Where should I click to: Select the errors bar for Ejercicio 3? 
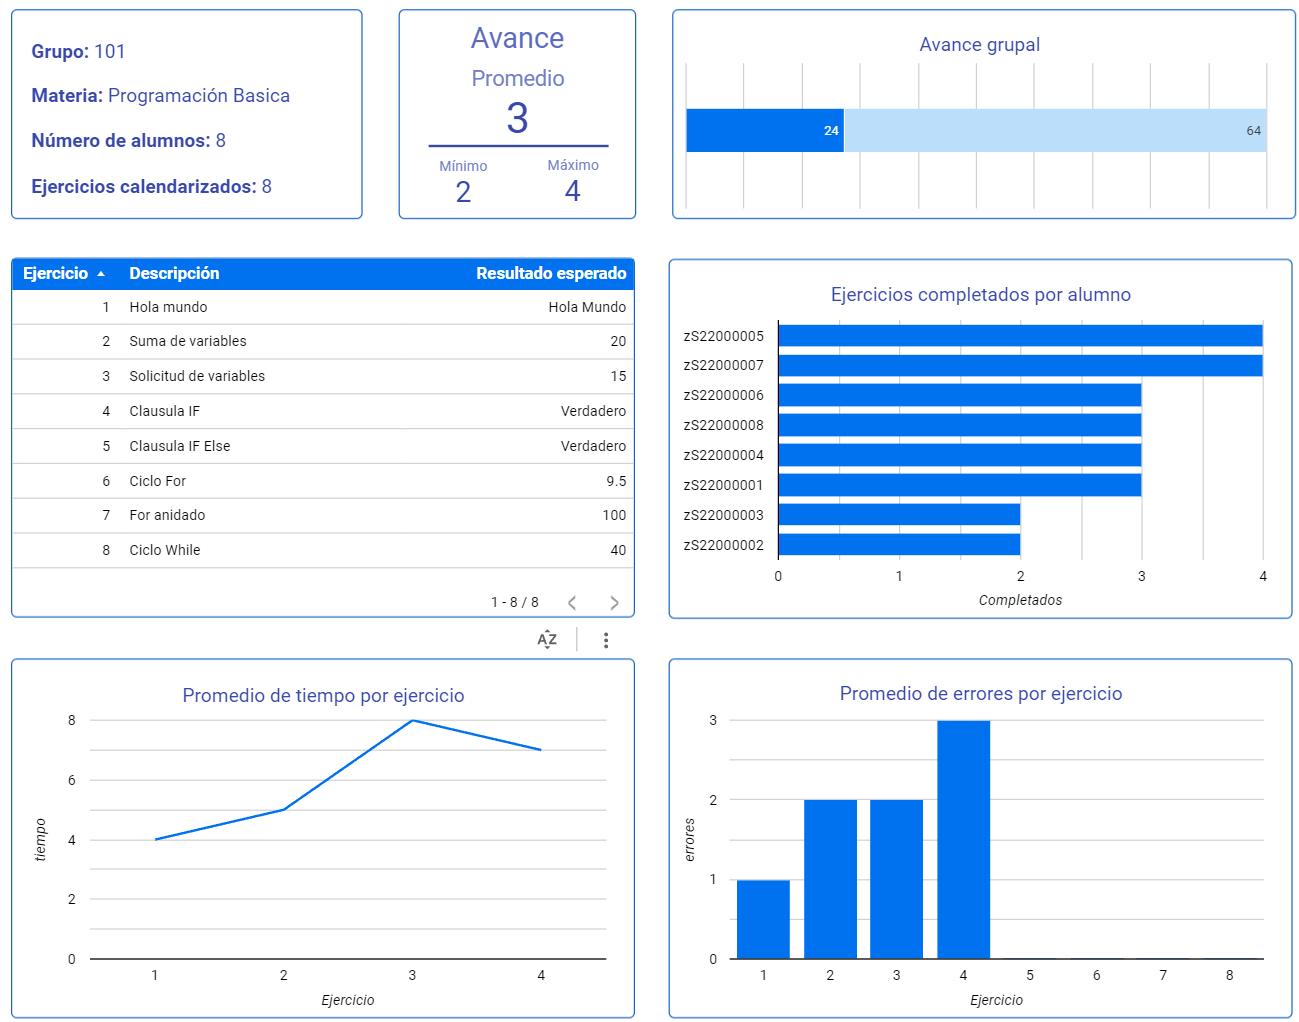(896, 879)
